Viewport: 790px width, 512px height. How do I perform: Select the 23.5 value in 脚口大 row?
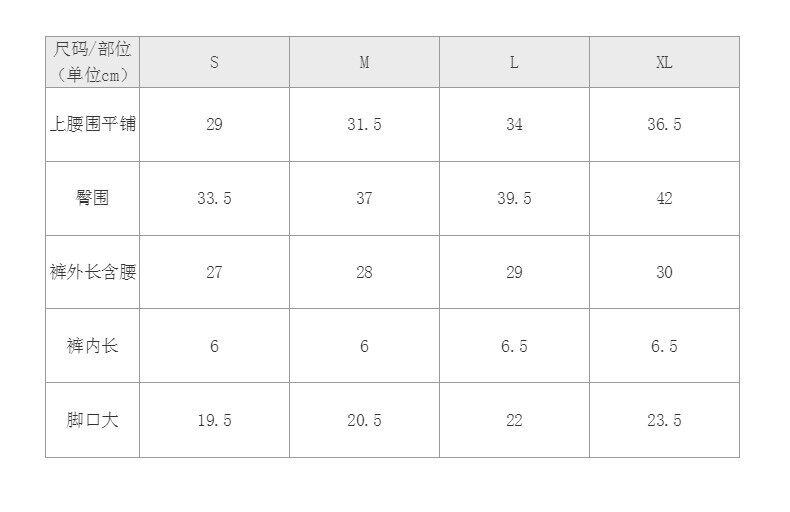coord(664,420)
